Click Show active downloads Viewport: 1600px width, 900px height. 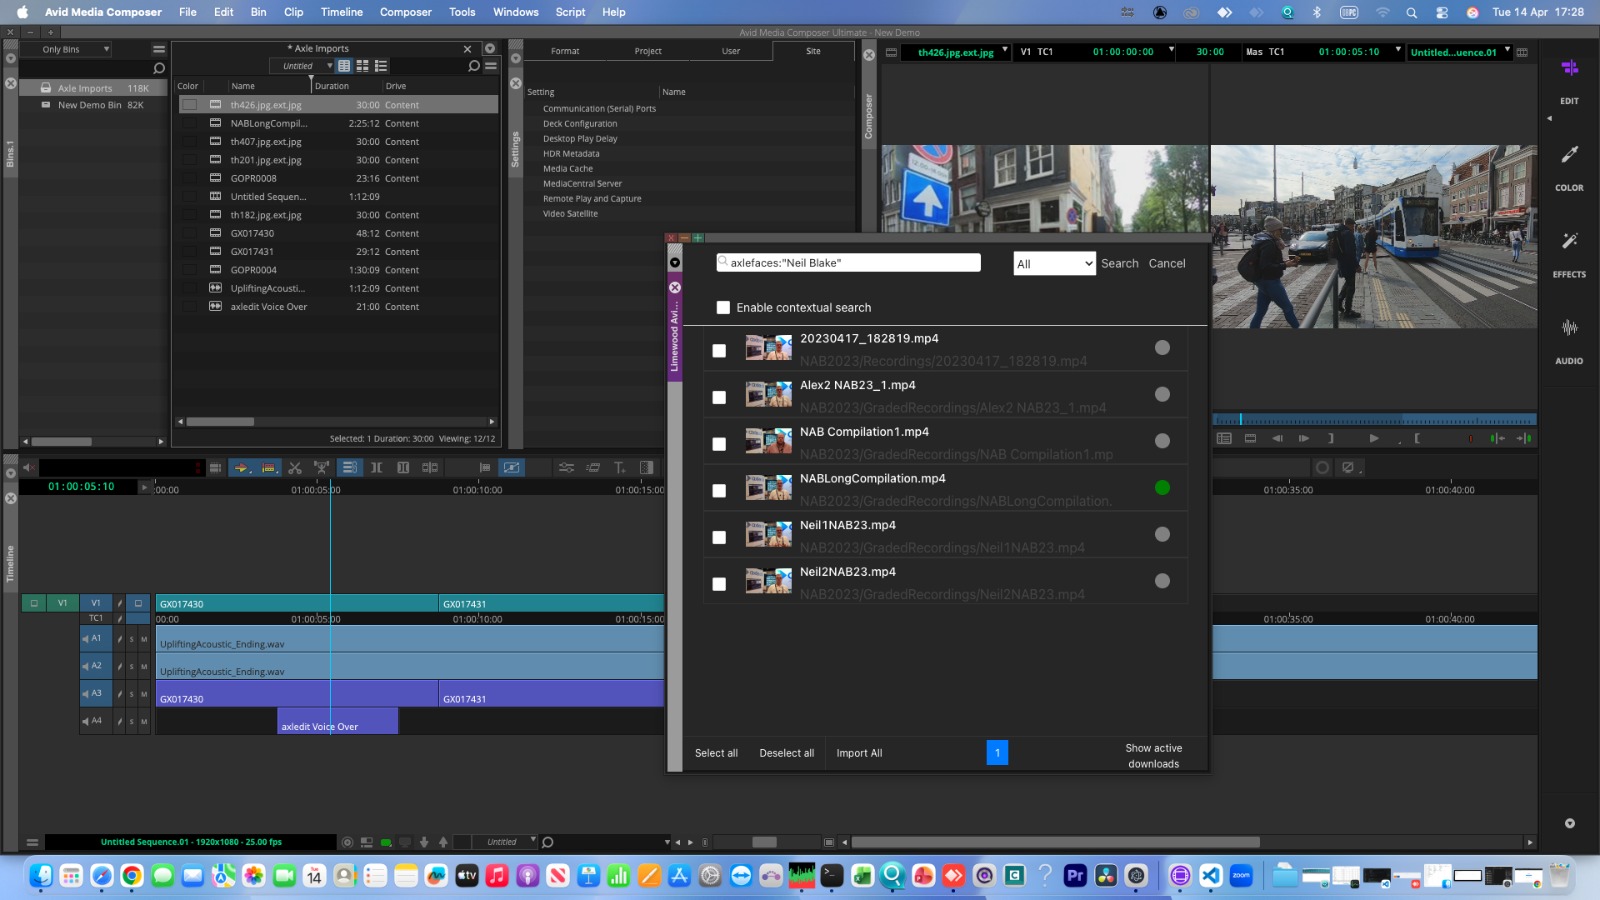(1153, 756)
